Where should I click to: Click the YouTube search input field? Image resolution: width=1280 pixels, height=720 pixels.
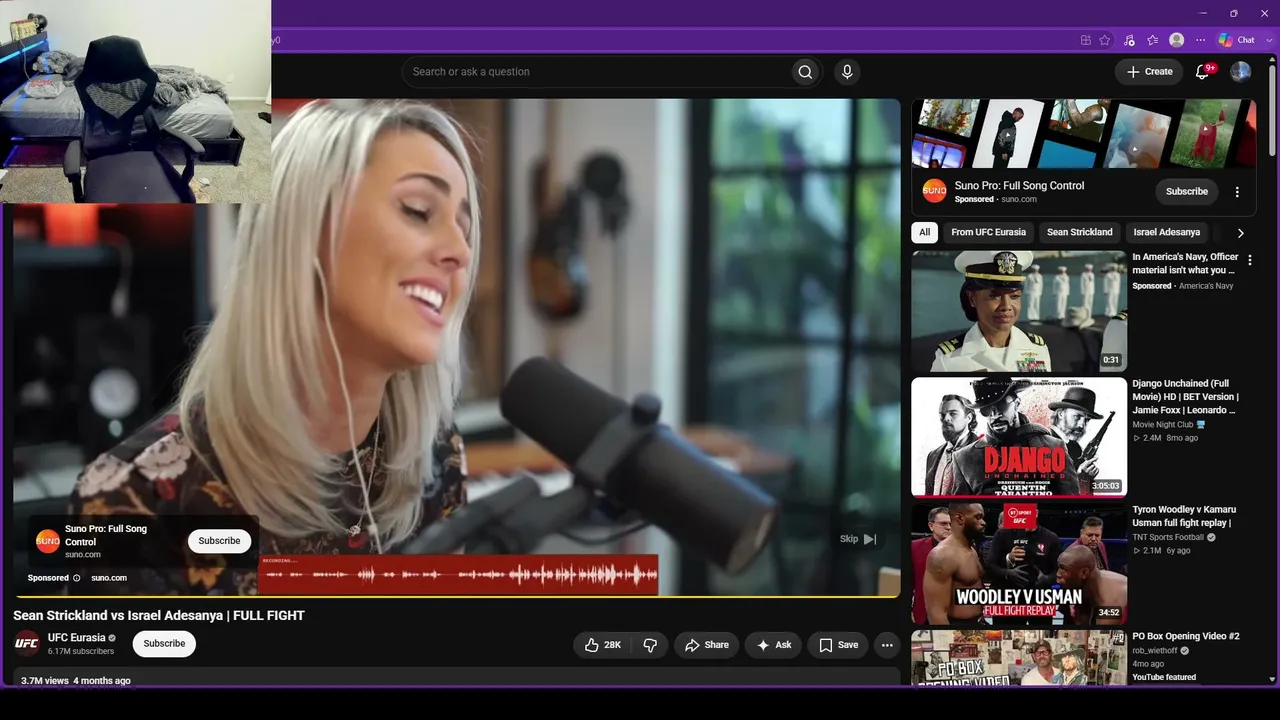[x=595, y=72]
